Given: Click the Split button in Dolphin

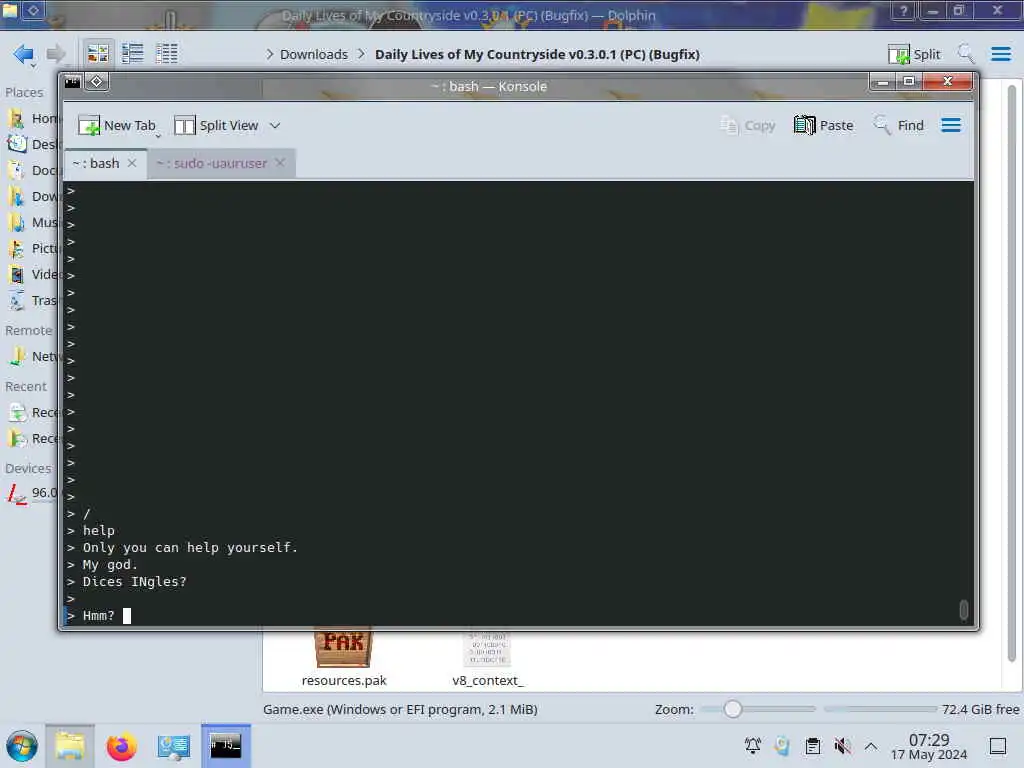Looking at the screenshot, I should [x=914, y=54].
